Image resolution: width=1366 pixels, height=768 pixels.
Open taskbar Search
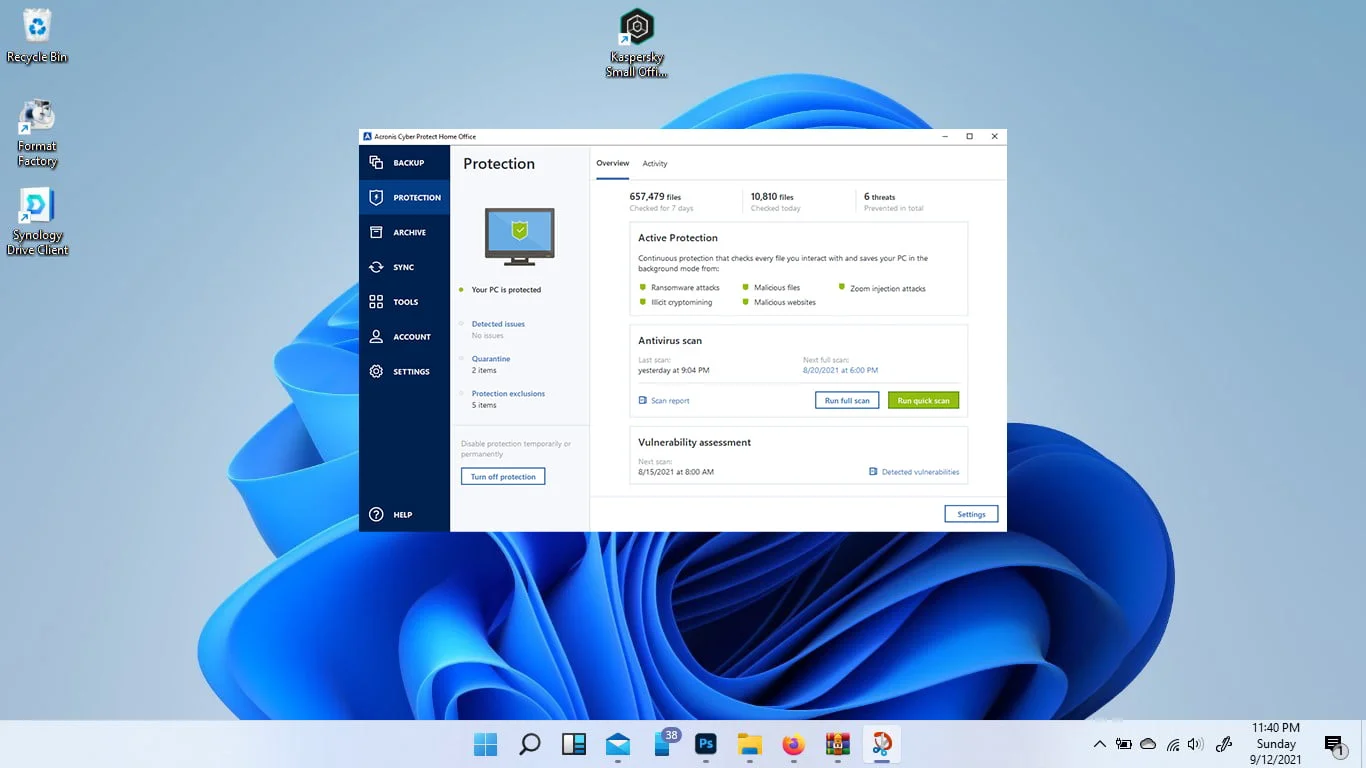pos(530,744)
